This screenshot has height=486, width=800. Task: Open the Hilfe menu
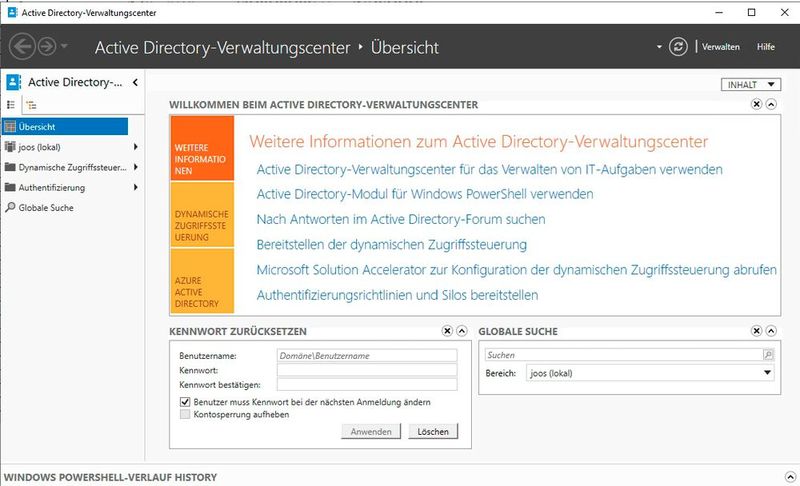765,46
